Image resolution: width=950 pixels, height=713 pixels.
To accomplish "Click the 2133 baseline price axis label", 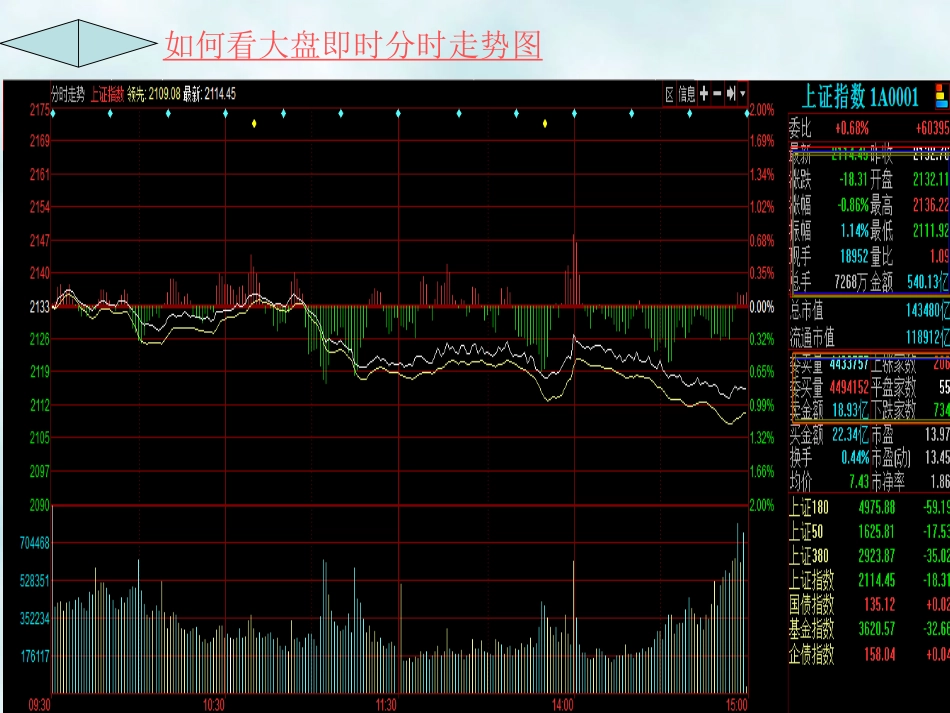I will point(40,307).
